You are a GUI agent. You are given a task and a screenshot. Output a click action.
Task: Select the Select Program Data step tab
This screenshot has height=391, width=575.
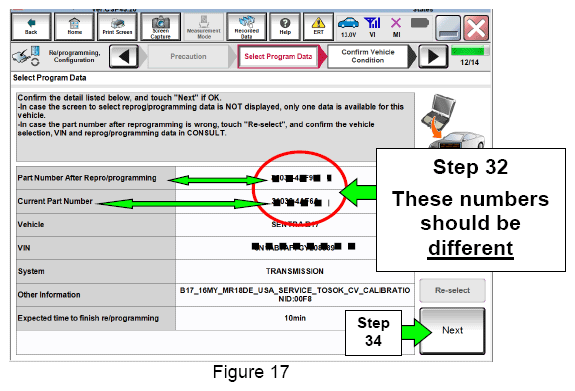(x=278, y=56)
